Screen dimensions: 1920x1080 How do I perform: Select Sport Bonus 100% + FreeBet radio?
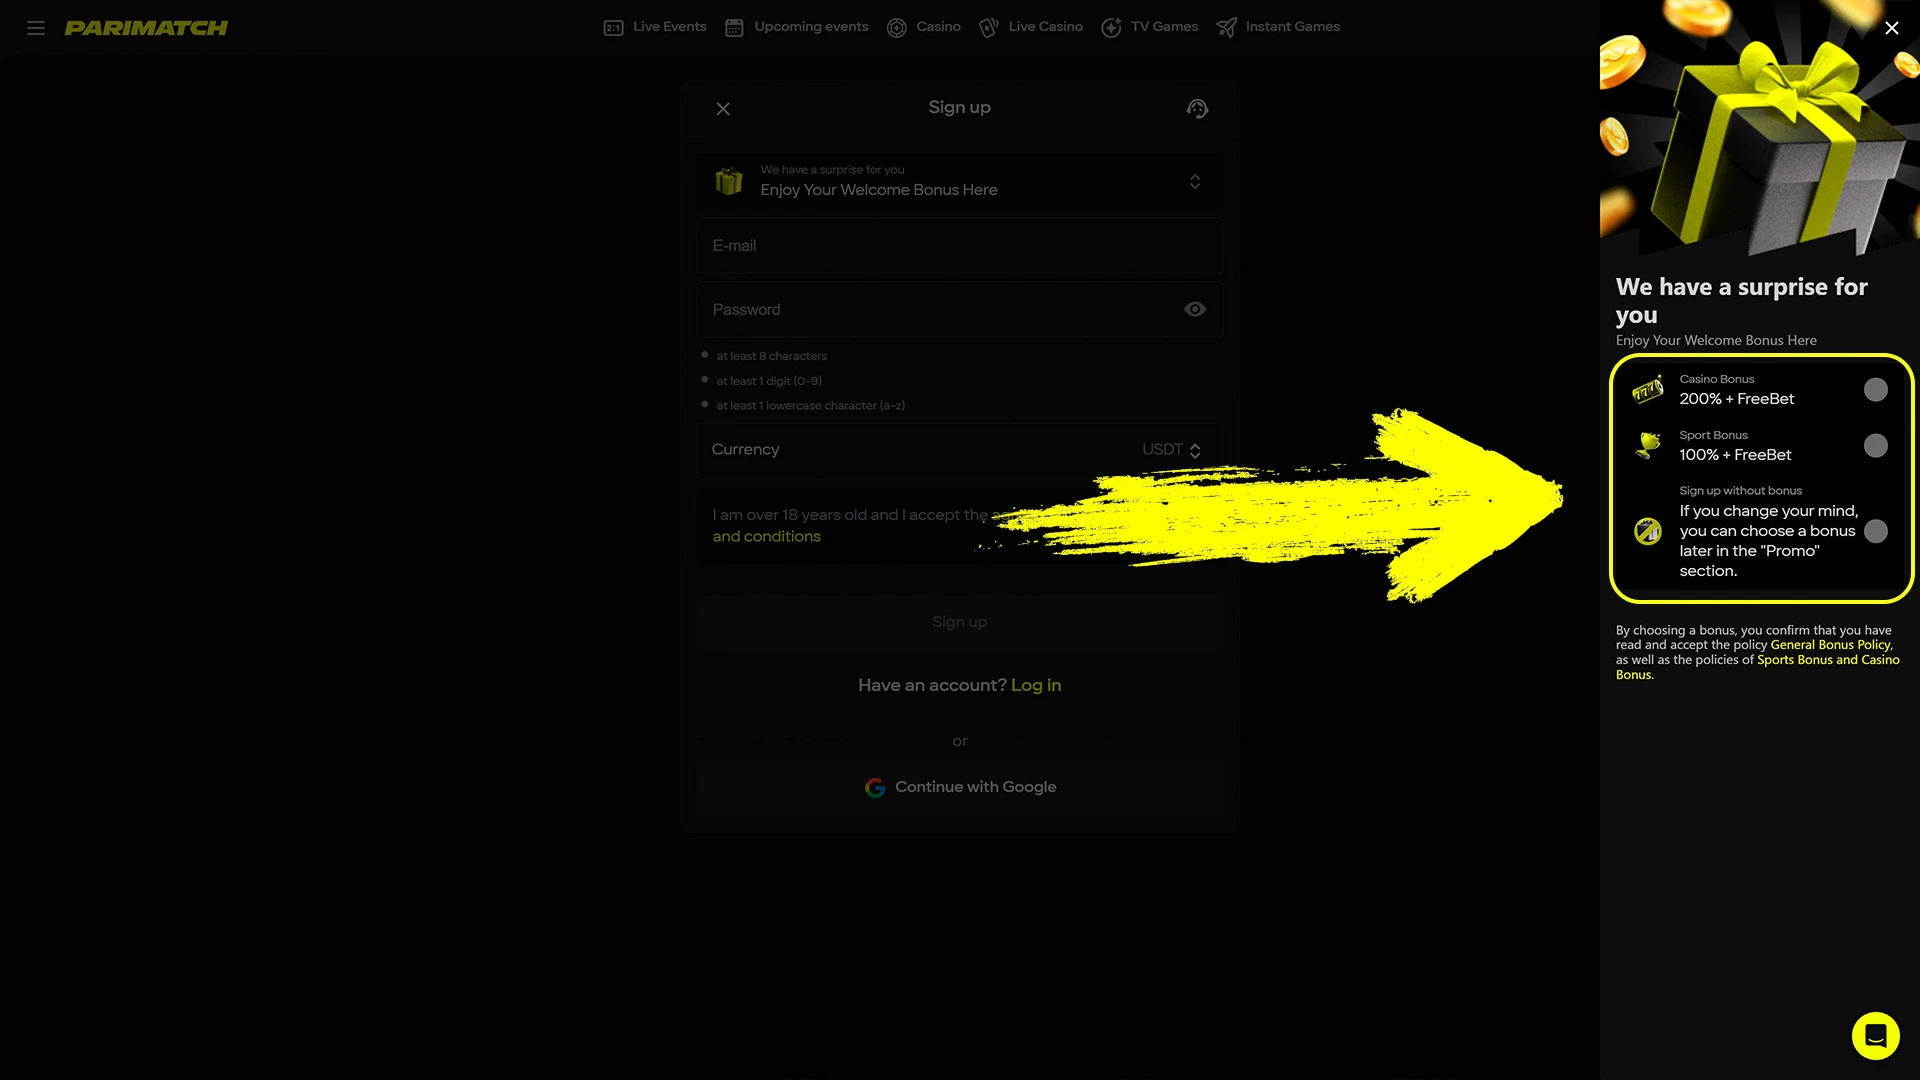pos(1876,446)
